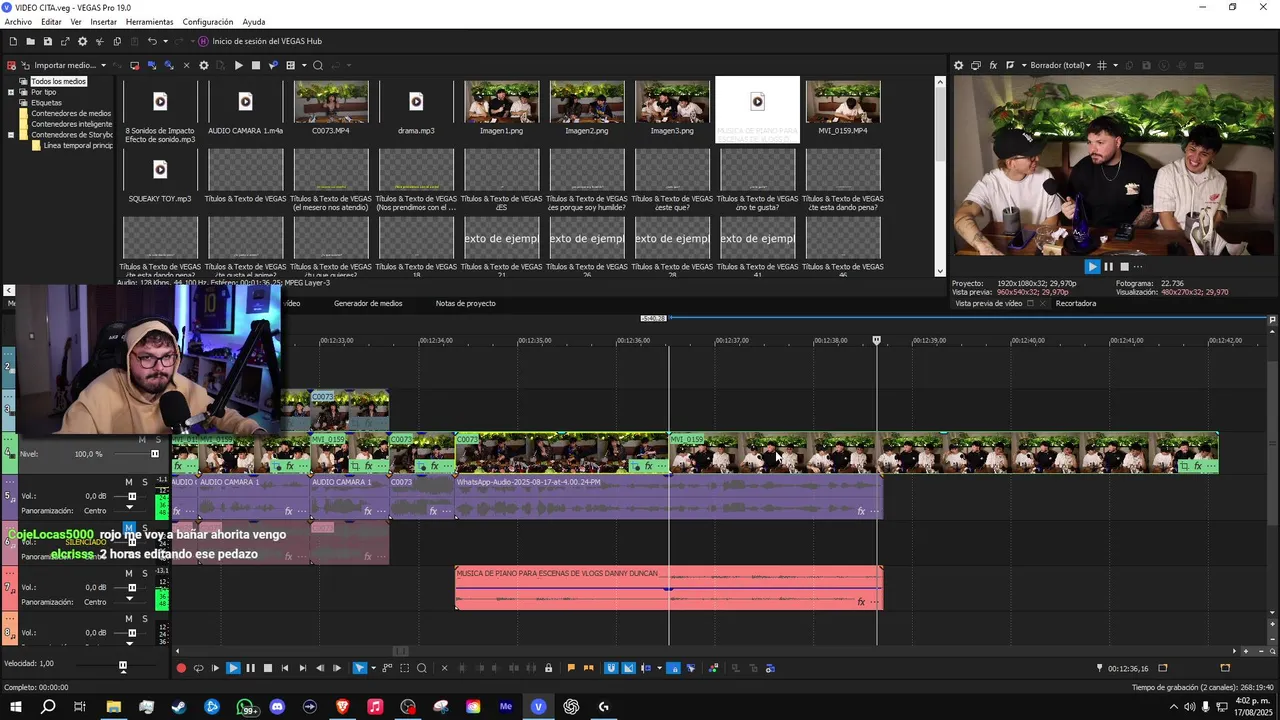Open video preview settings gear icon

(x=958, y=65)
